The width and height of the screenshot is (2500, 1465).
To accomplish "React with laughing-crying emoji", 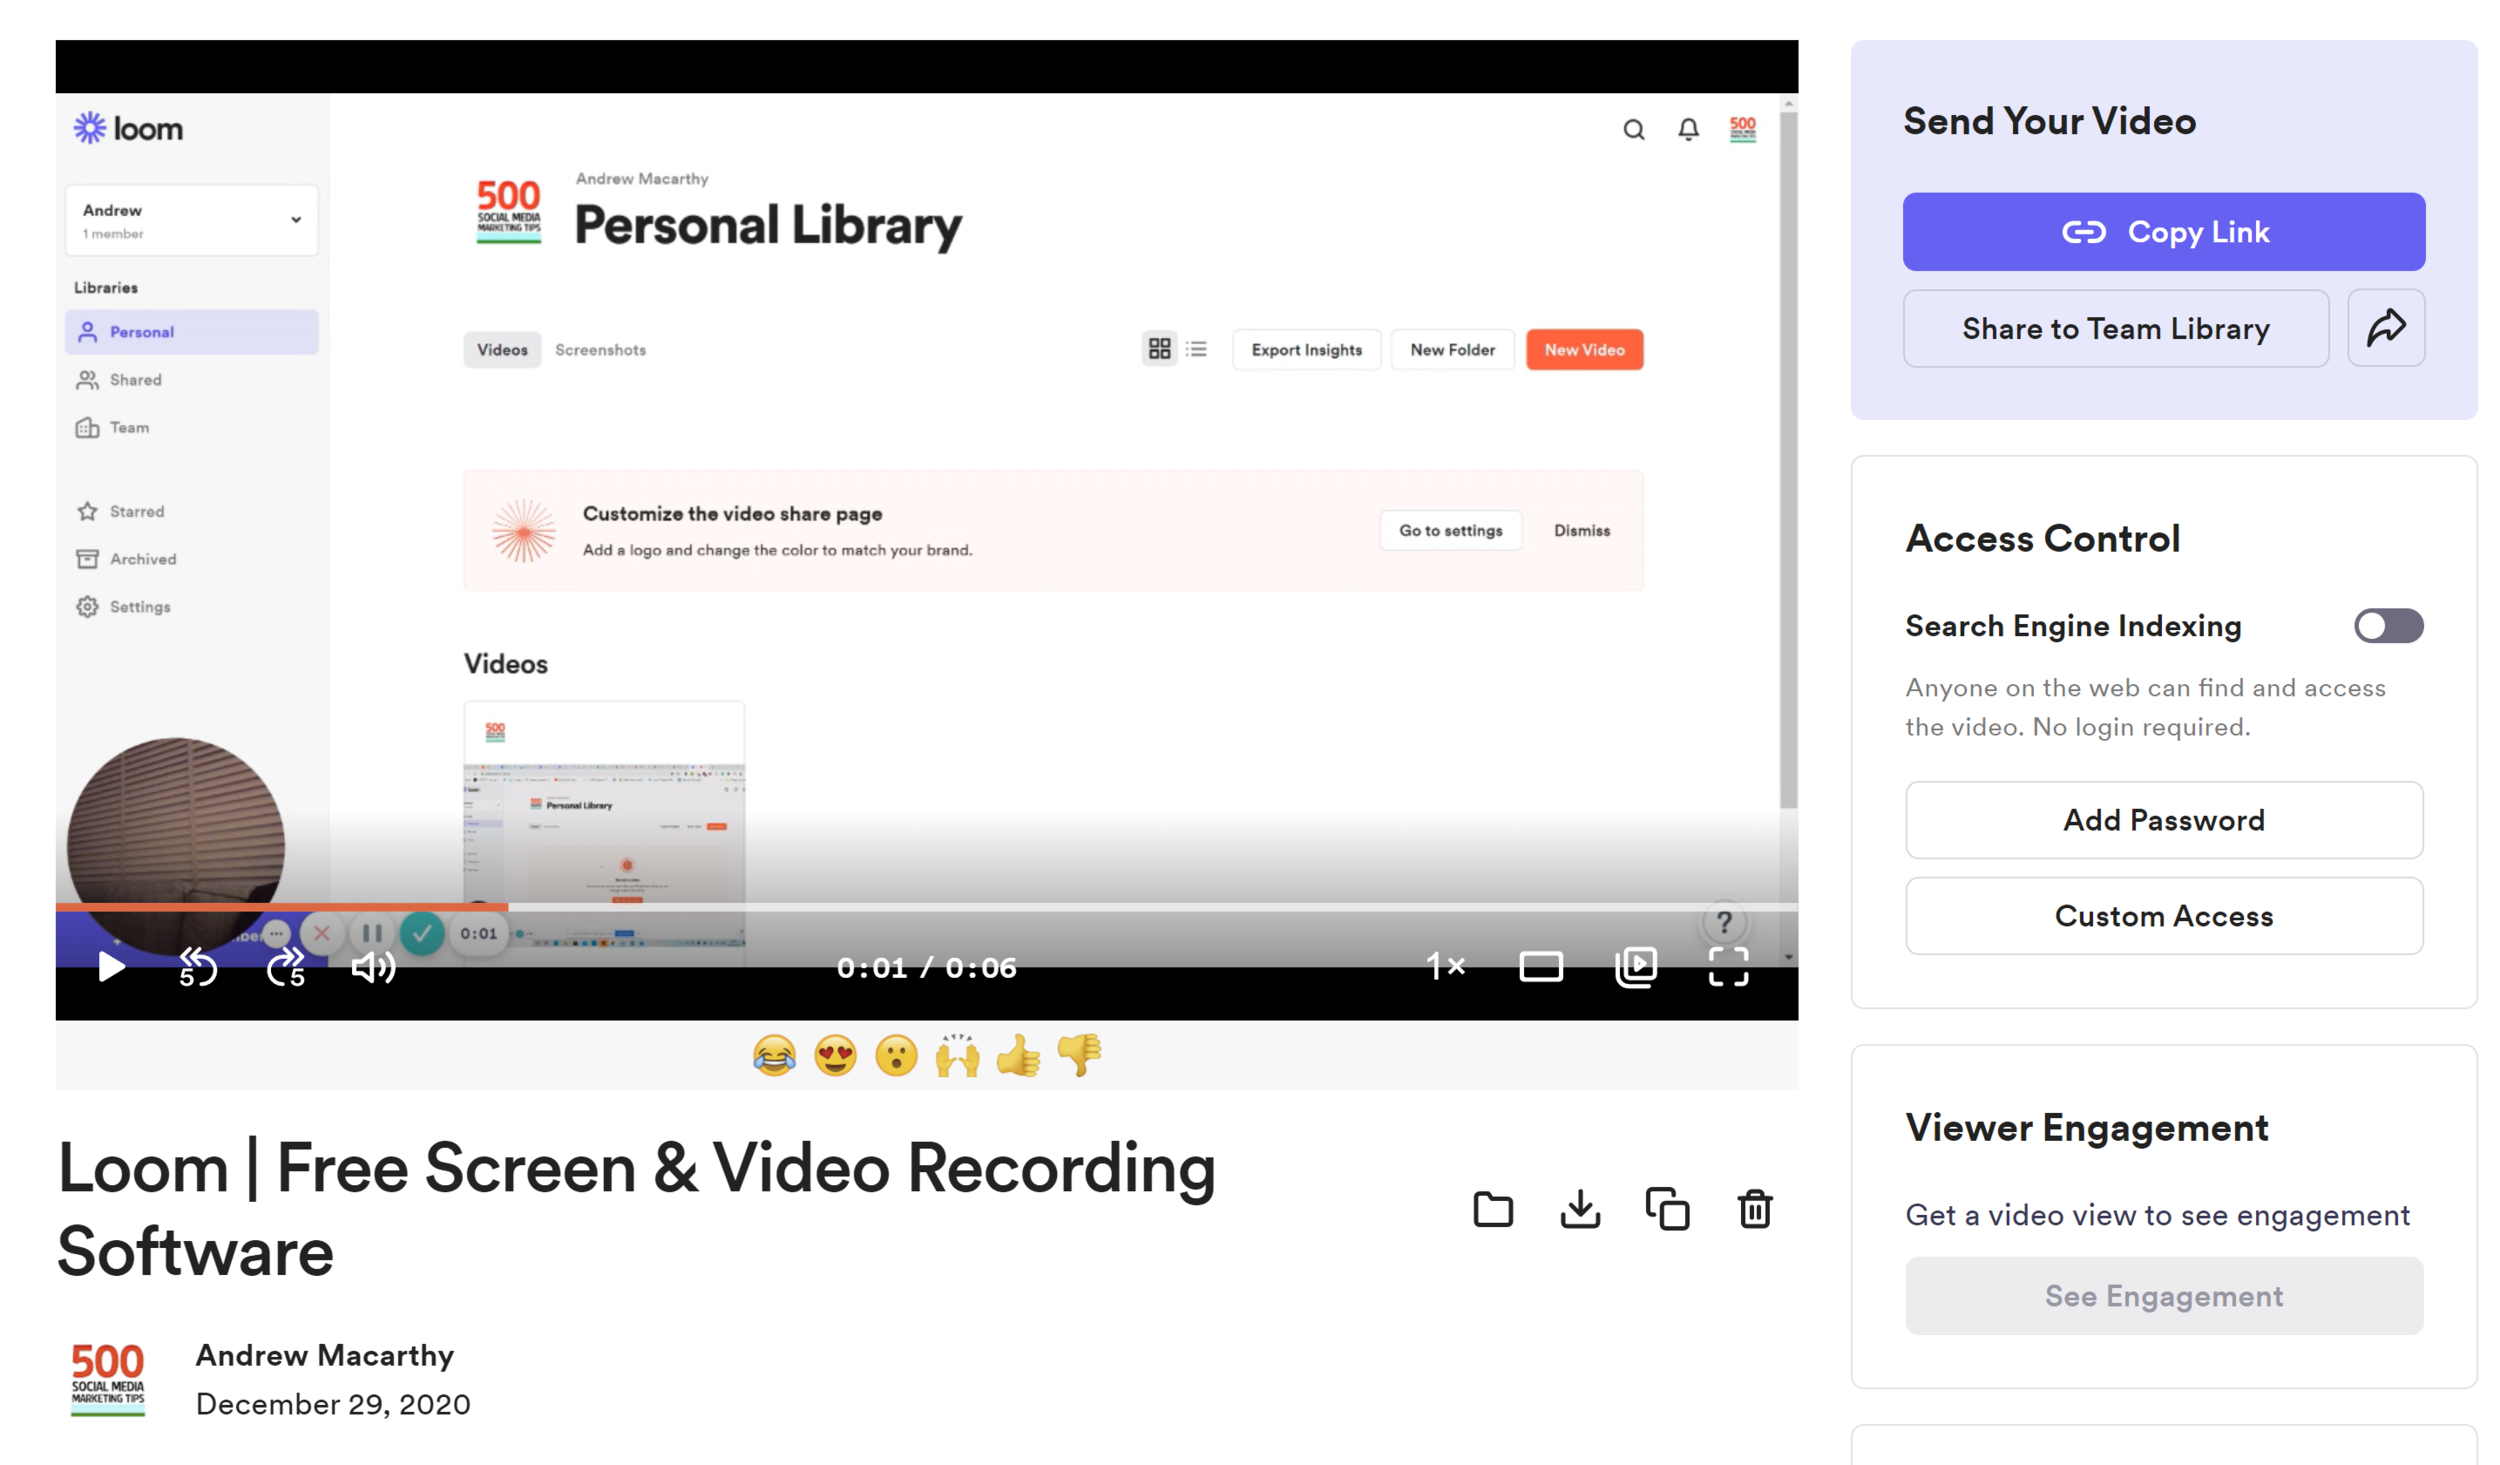I will [x=774, y=1055].
